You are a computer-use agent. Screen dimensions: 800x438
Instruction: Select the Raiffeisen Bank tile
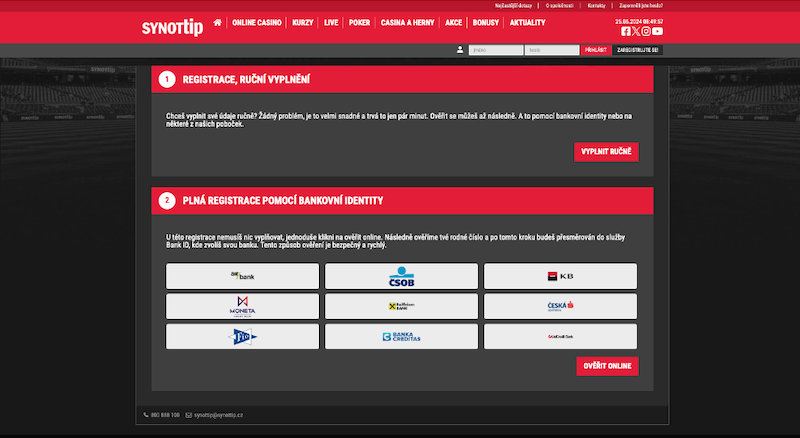(x=402, y=306)
